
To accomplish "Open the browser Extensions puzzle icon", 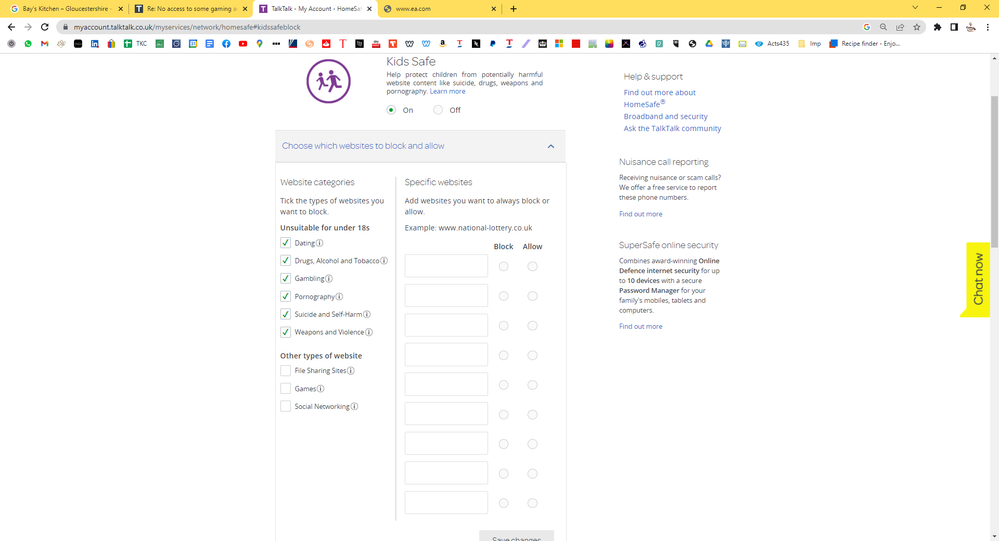I will 937,27.
